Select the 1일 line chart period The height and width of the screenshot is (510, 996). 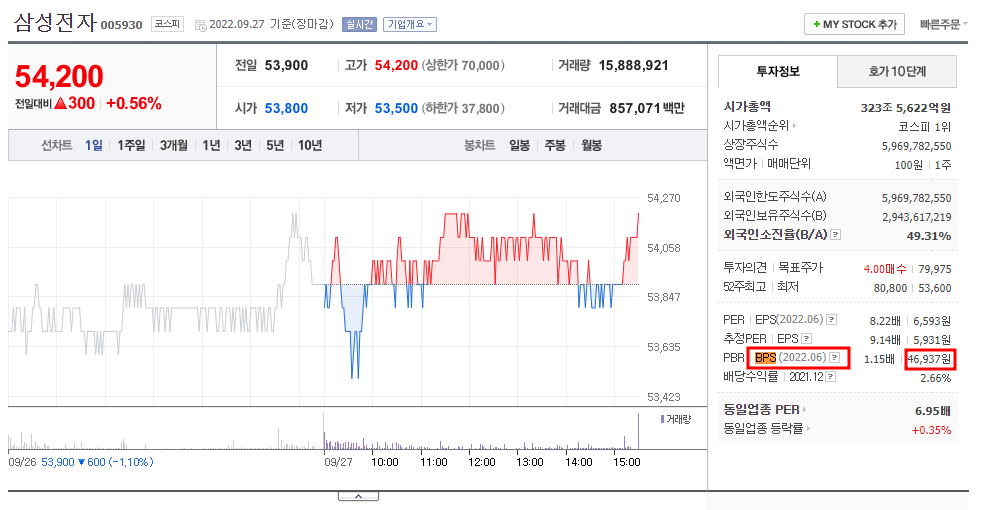[93, 145]
